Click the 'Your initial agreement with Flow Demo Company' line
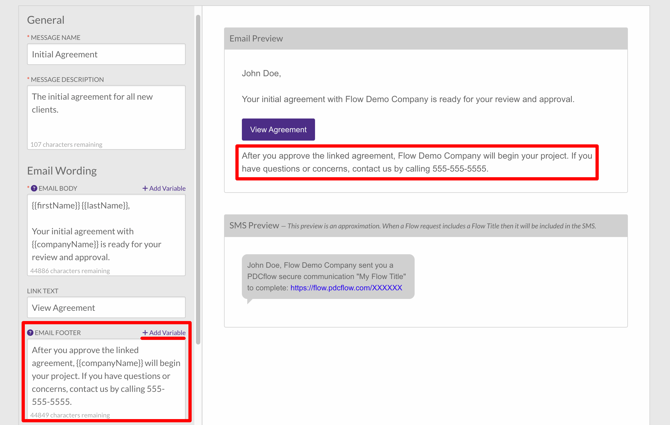The height and width of the screenshot is (425, 670). [408, 99]
